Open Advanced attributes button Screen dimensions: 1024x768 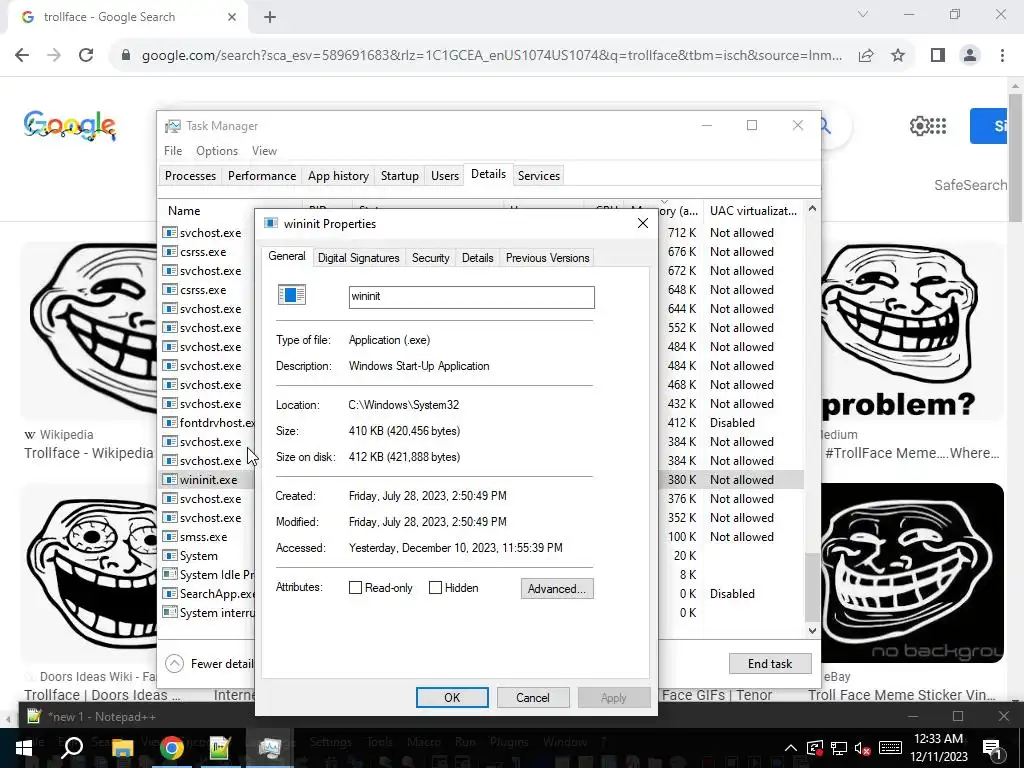pos(557,588)
